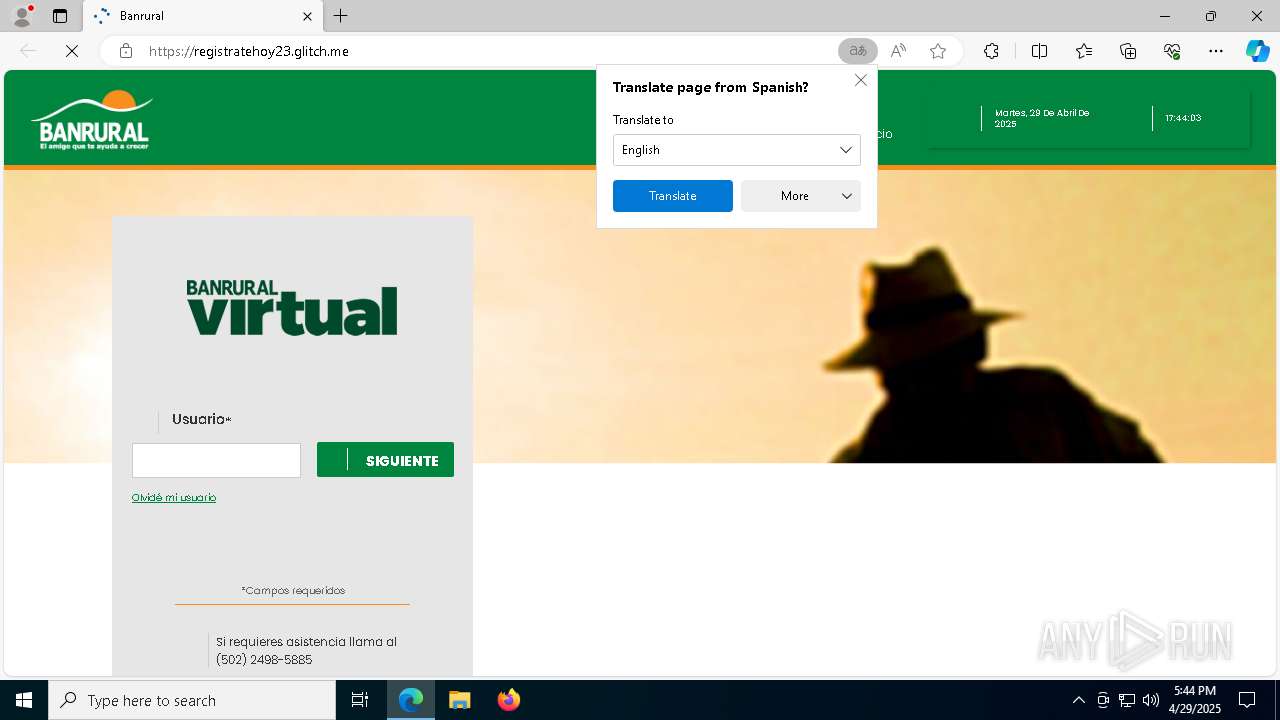The width and height of the screenshot is (1280, 720).
Task: Open Settings and more menu
Action: [1216, 51]
